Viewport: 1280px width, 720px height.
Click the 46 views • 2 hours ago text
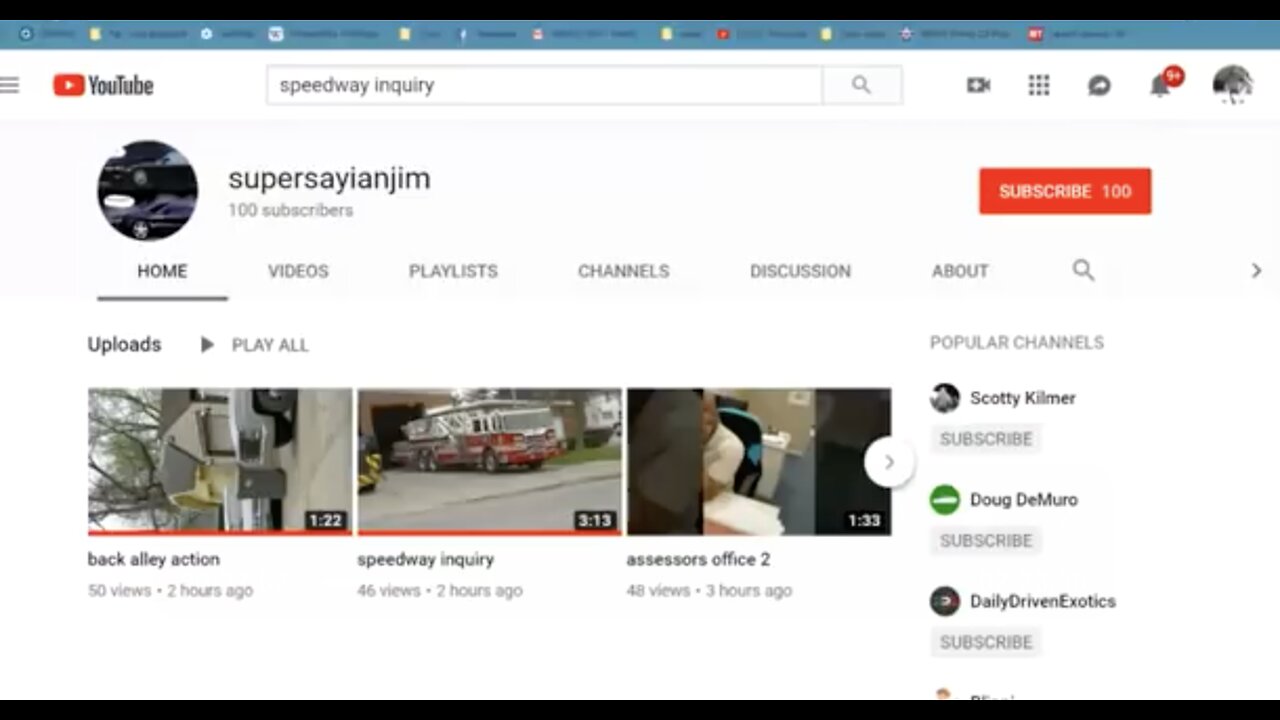440,591
